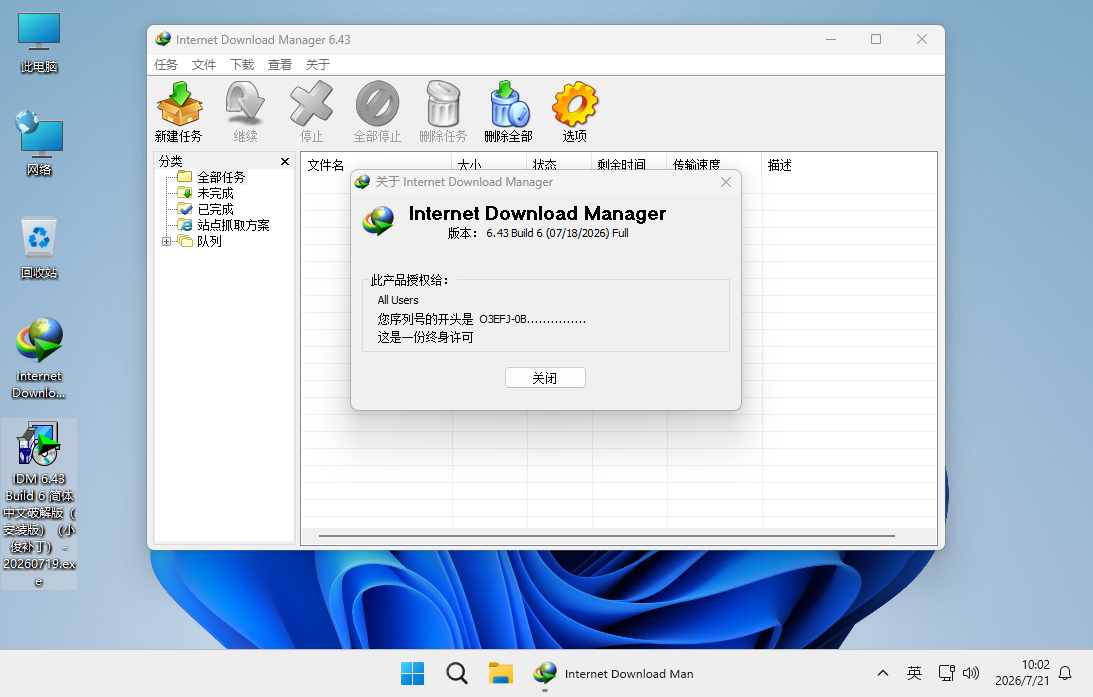Click the network tray icon

[x=947, y=673]
